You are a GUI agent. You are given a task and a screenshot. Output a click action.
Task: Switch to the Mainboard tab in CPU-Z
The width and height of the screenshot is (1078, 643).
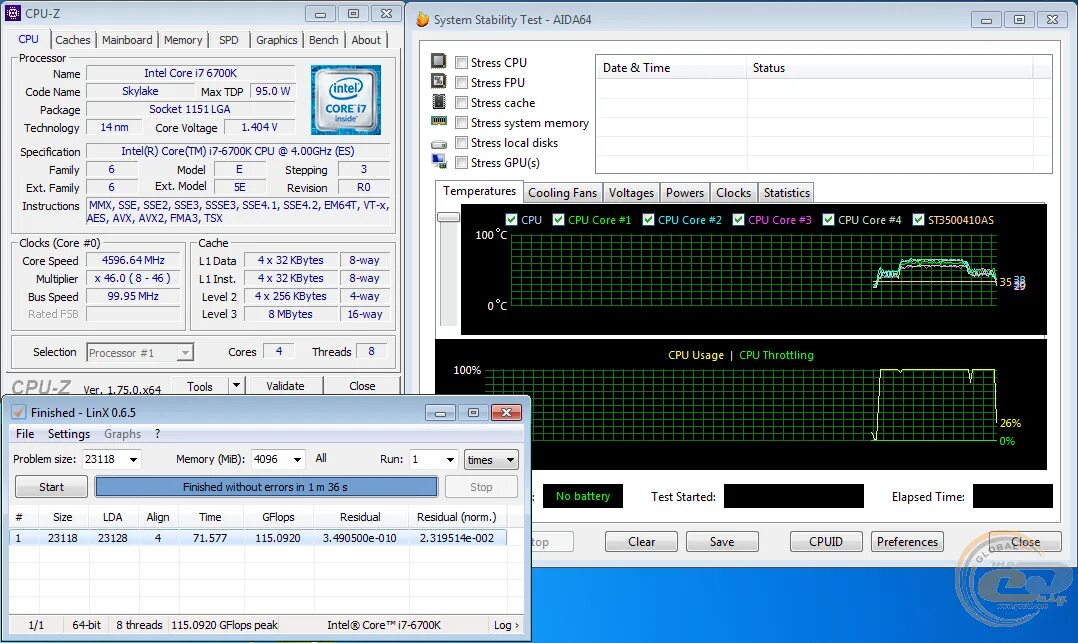pos(127,40)
